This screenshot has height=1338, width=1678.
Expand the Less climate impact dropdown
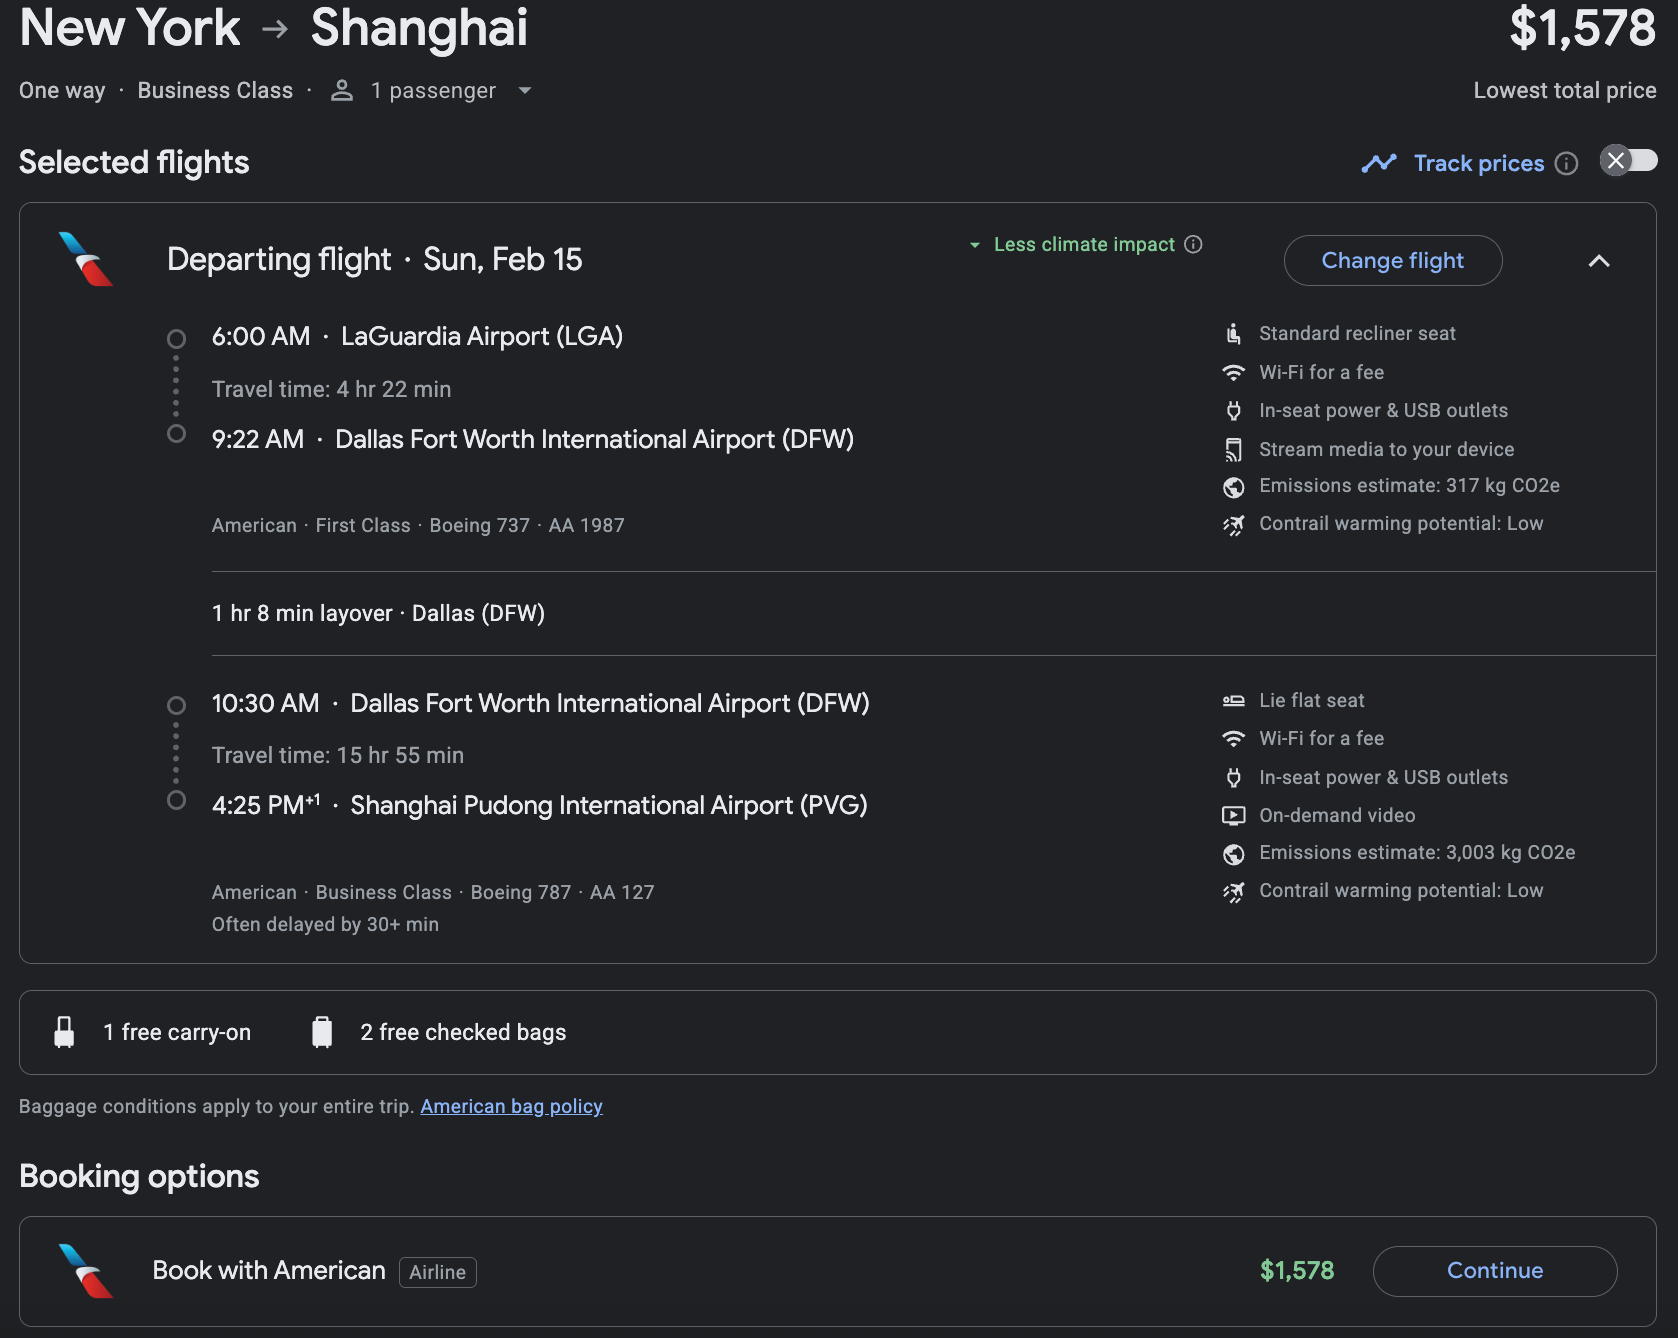(975, 245)
